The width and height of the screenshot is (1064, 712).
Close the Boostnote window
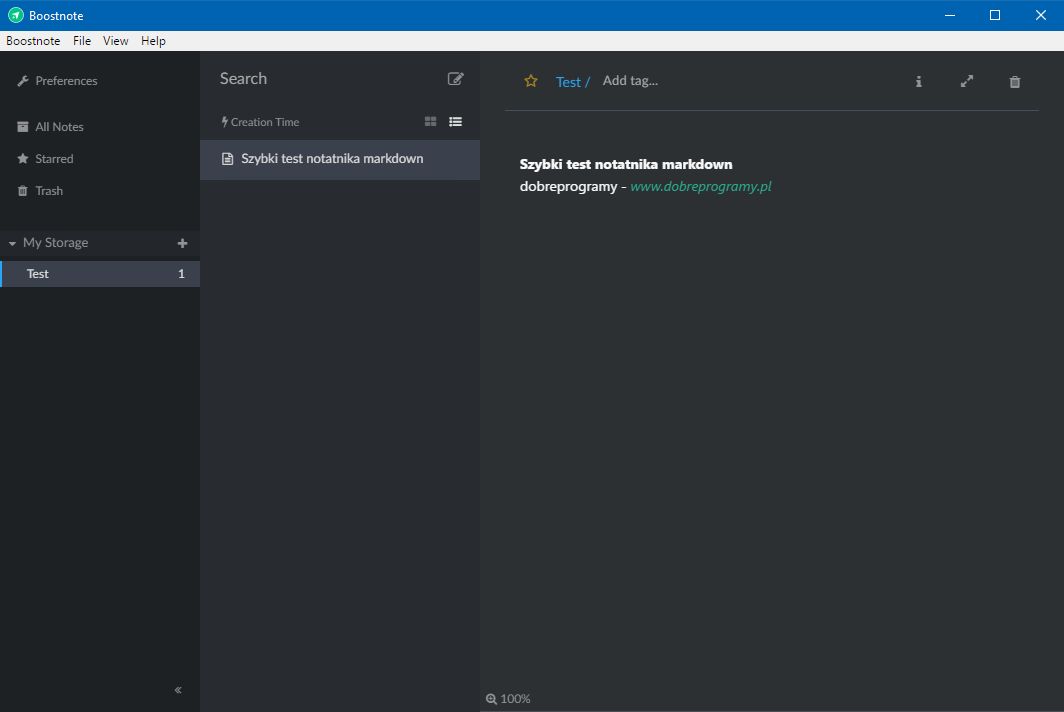(x=1041, y=15)
